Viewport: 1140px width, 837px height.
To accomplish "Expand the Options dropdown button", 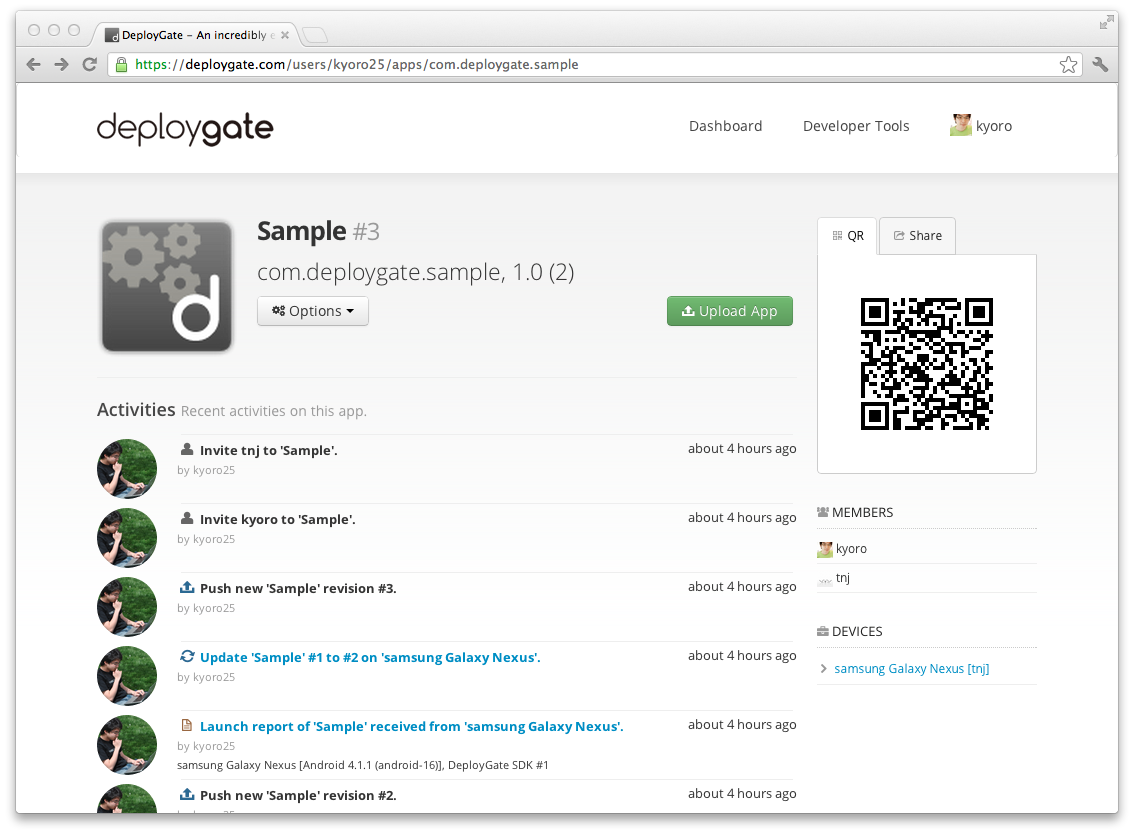I will [x=313, y=311].
